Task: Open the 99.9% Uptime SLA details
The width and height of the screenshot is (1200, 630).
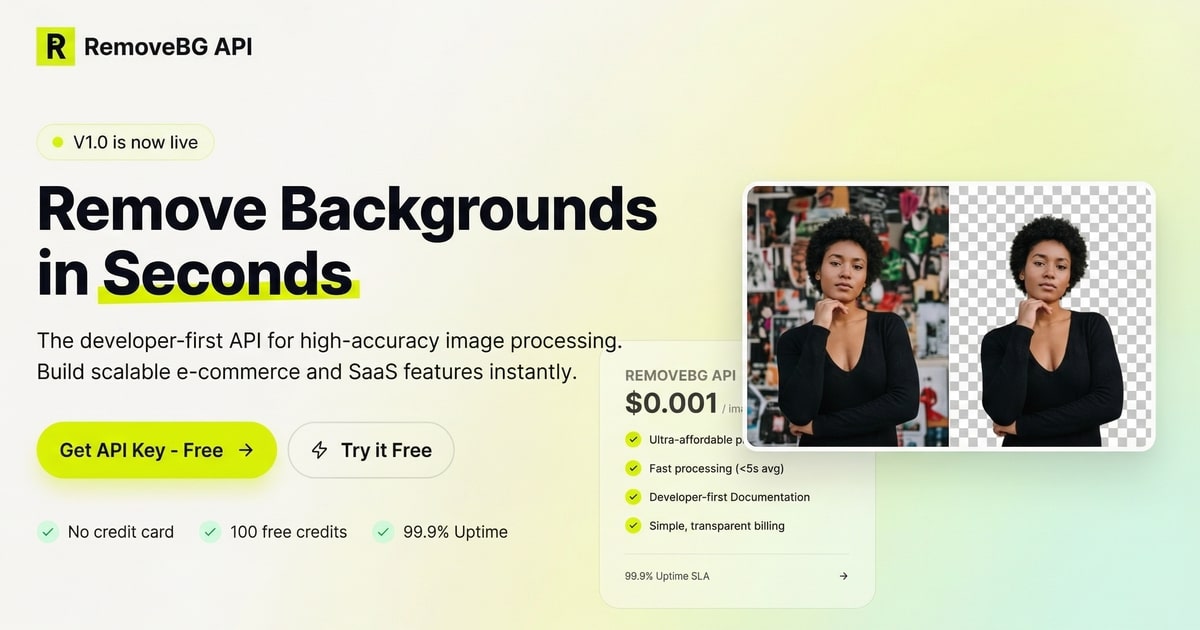Action: click(667, 576)
